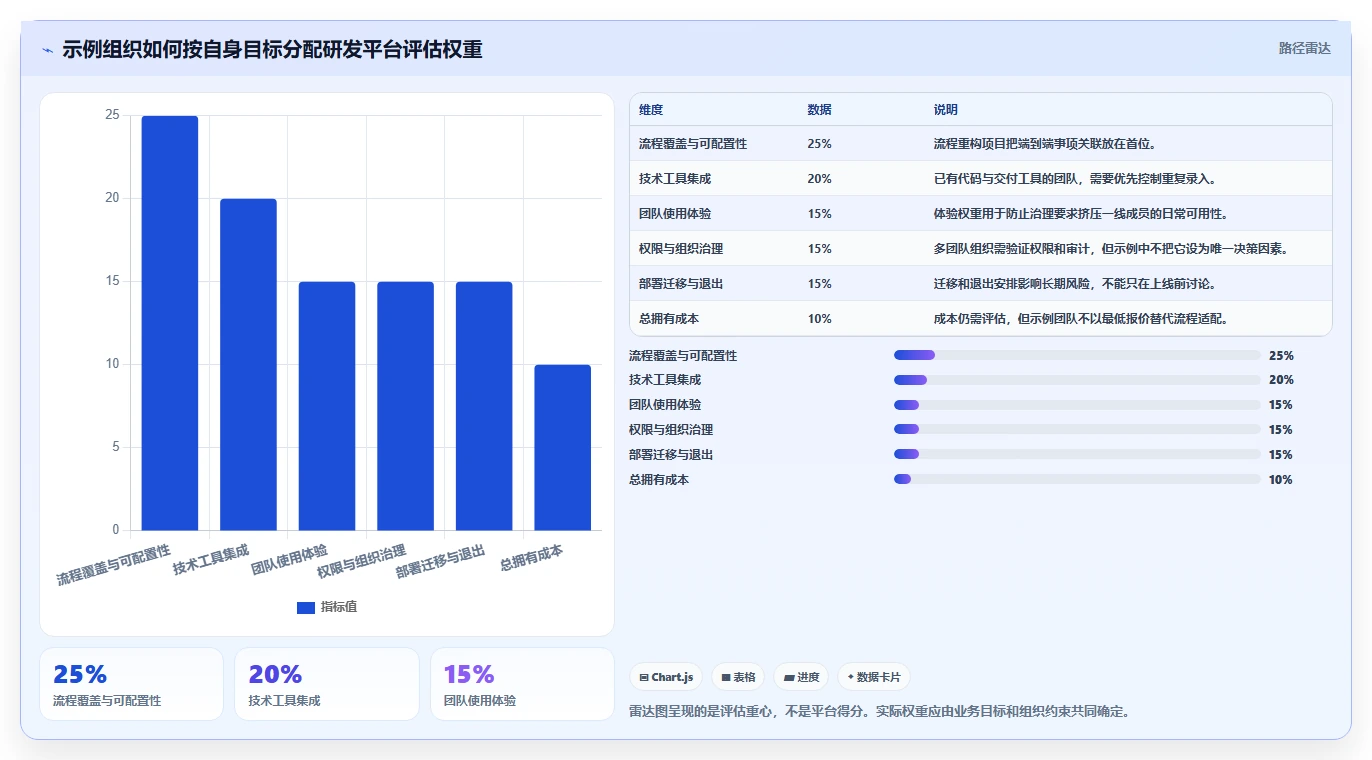This screenshot has height=760, width=1372.
Task: Click 团队使用体验 progress bar at 15%
Action: click(1077, 405)
